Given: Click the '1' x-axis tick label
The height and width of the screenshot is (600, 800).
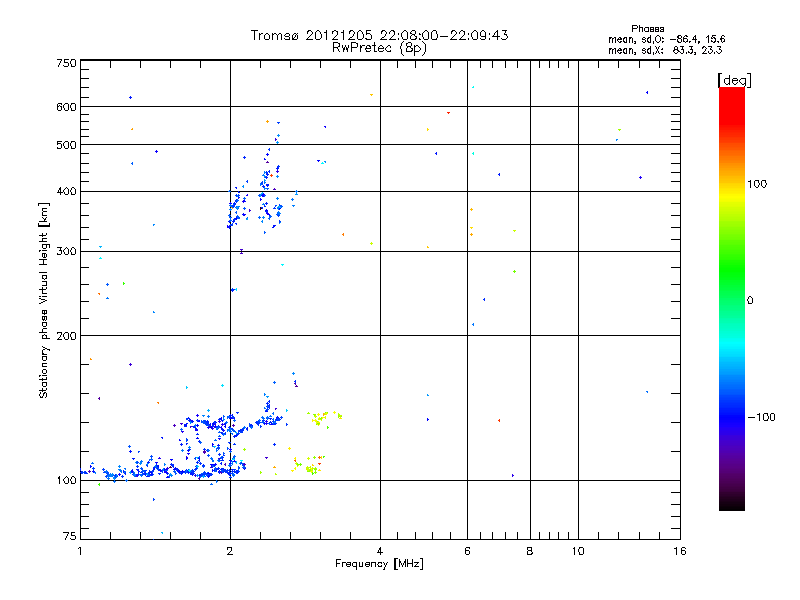Looking at the screenshot, I should 80,551.
